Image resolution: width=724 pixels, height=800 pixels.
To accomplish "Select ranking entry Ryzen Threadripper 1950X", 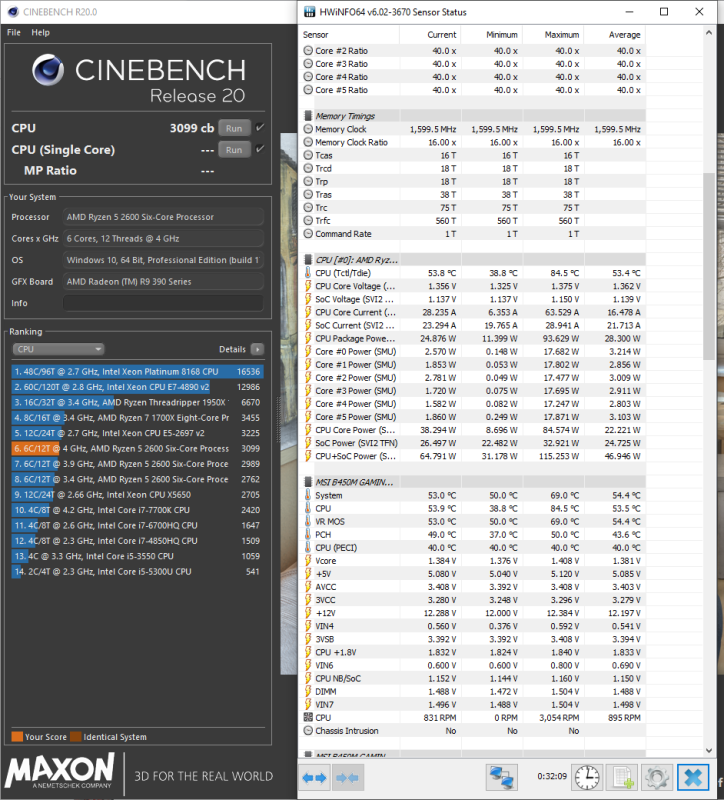I will click(x=137, y=402).
